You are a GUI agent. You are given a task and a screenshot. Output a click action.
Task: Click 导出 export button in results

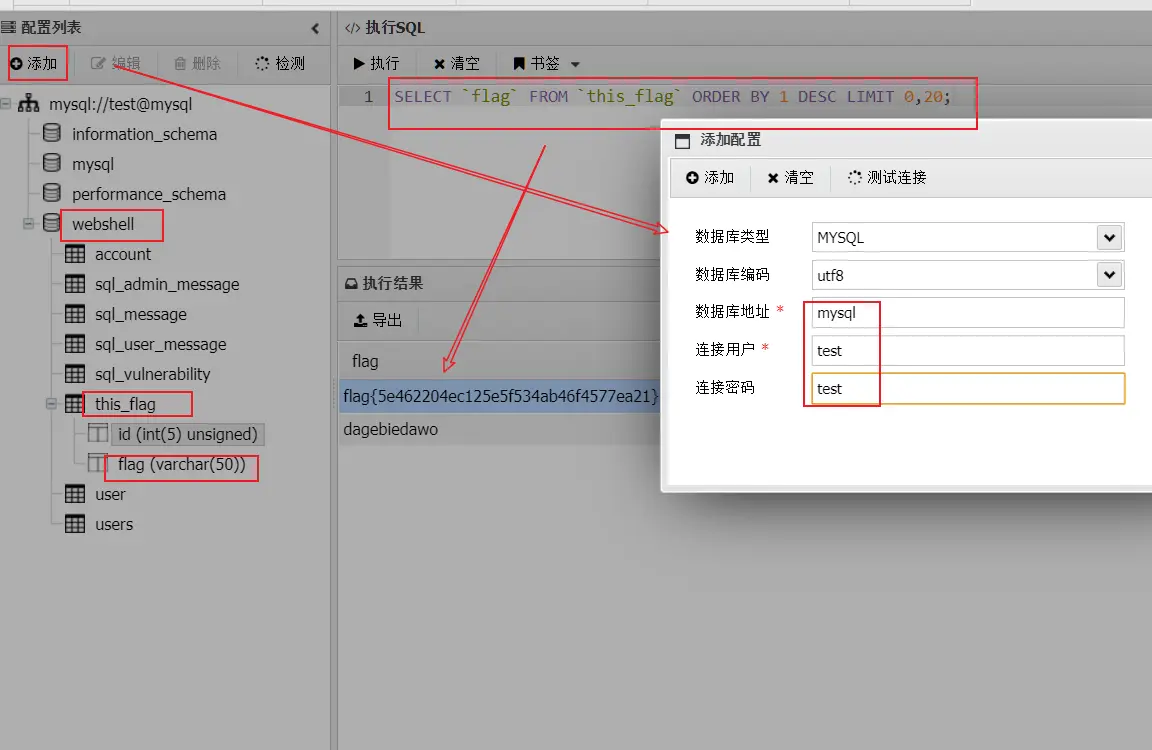point(378,320)
